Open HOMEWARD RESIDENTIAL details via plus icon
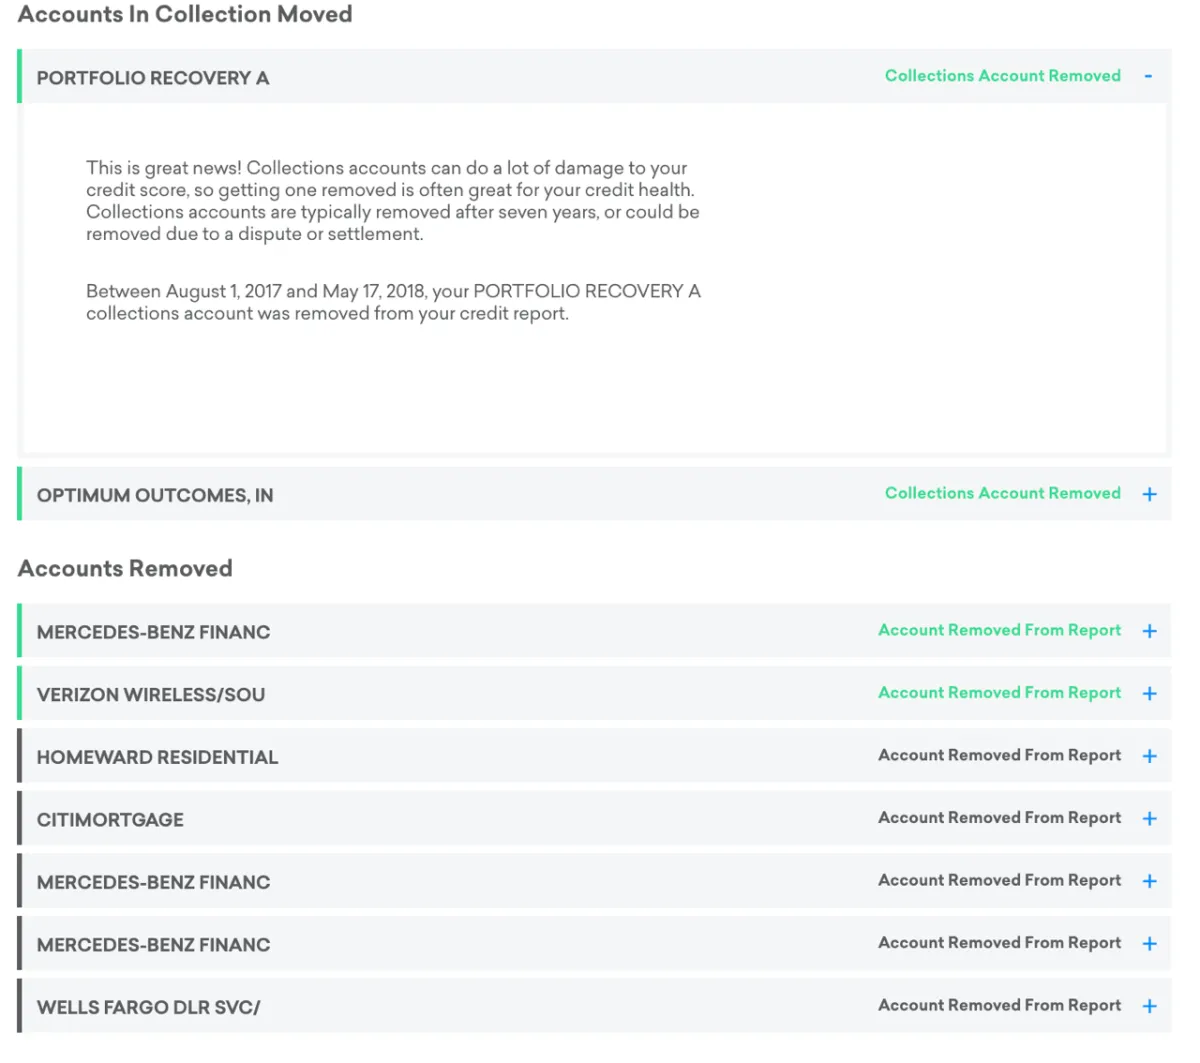Image resolution: width=1200 pixels, height=1063 pixels. click(1149, 756)
